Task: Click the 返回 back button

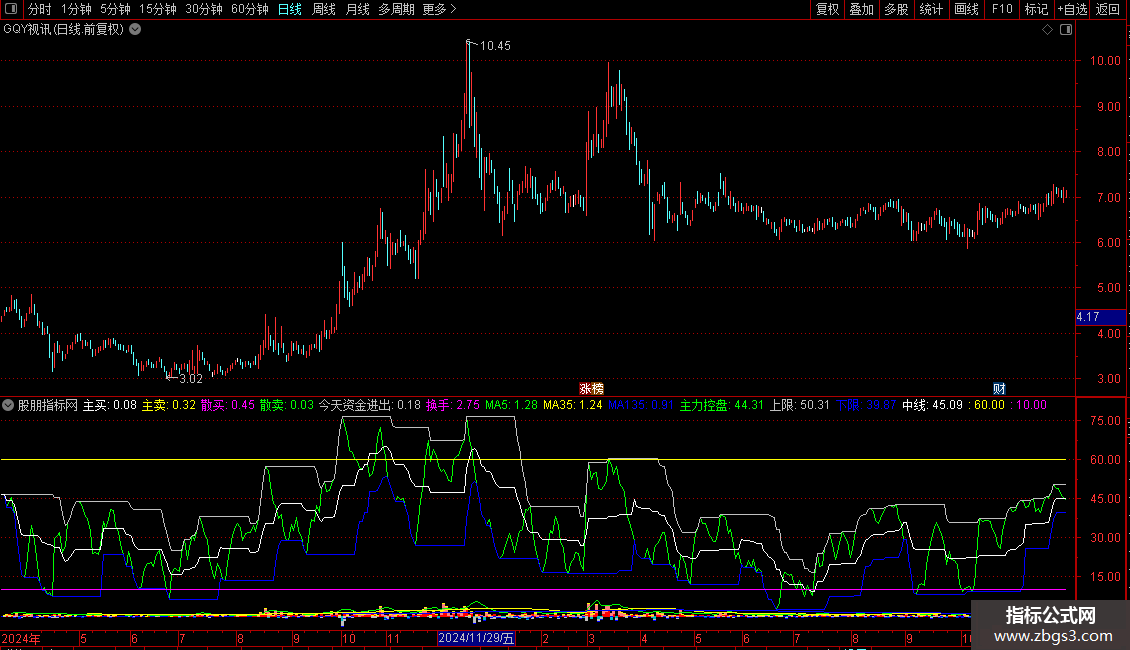Action: (1108, 9)
